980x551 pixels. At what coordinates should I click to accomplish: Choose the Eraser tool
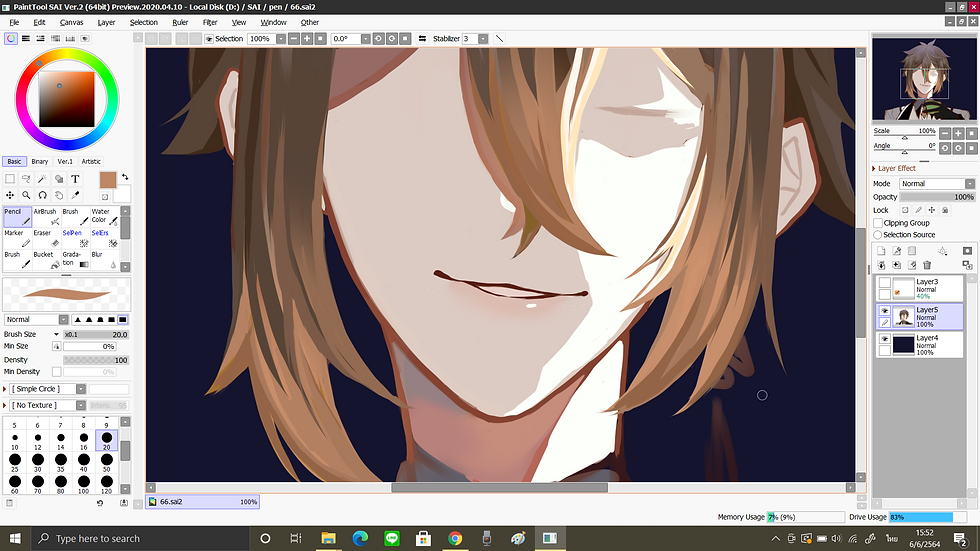(x=46, y=238)
